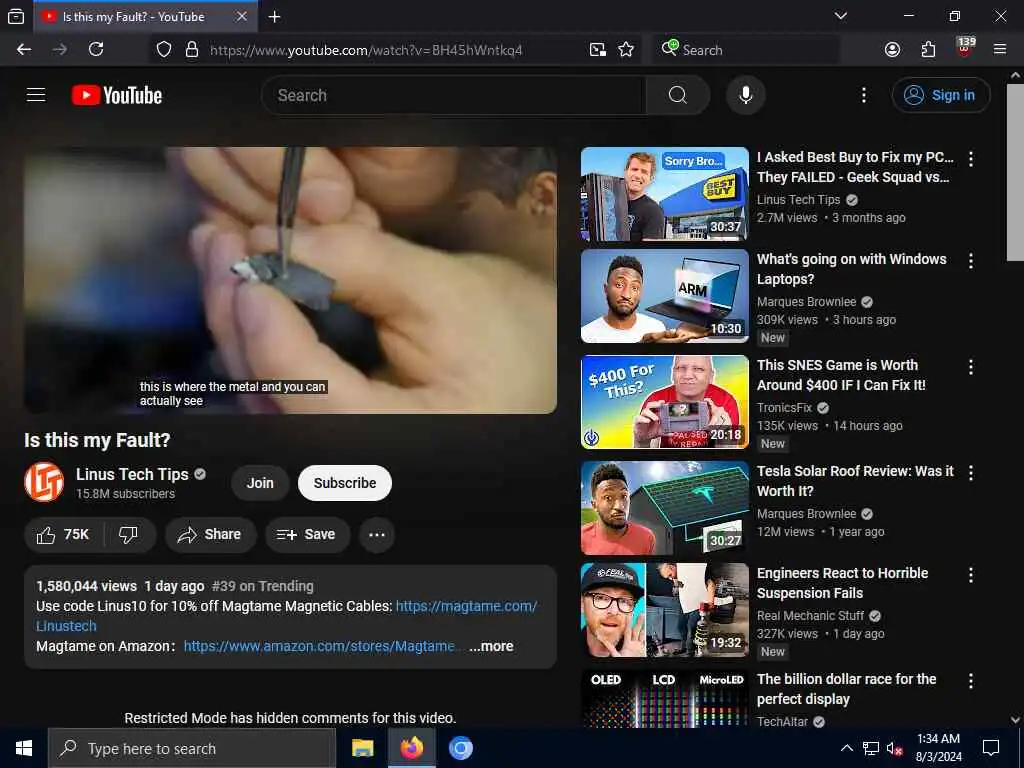Open Linus Tech Tips channel avatar
The image size is (1024, 768).
pyautogui.click(x=44, y=483)
